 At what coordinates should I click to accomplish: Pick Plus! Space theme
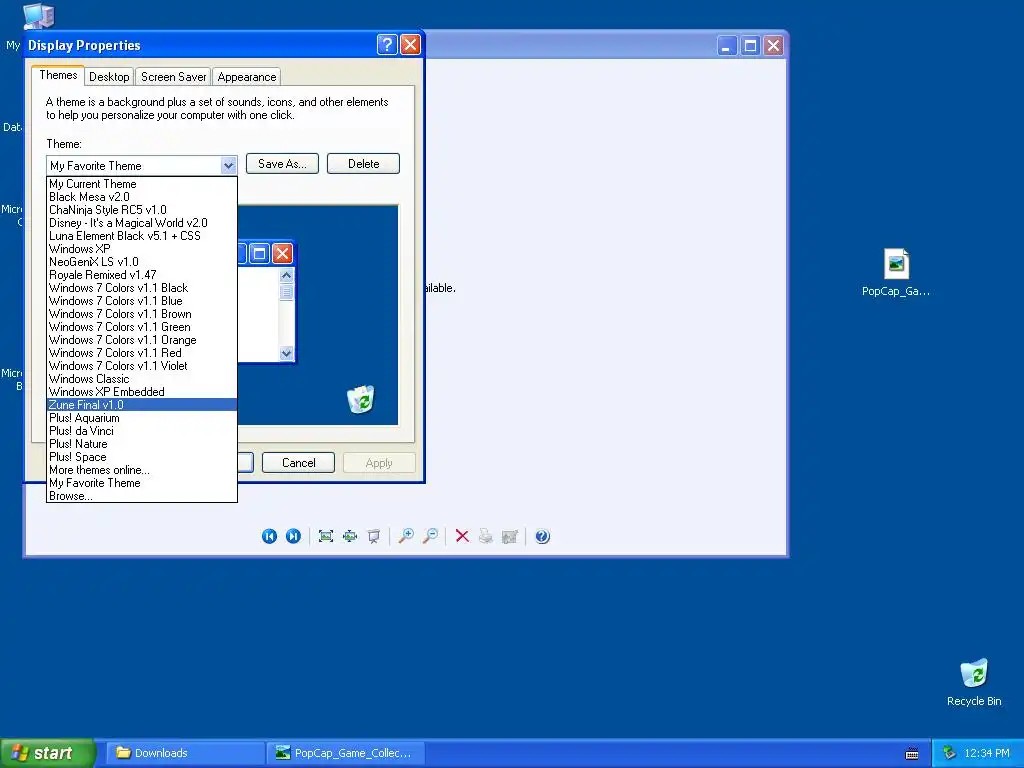[142, 457]
